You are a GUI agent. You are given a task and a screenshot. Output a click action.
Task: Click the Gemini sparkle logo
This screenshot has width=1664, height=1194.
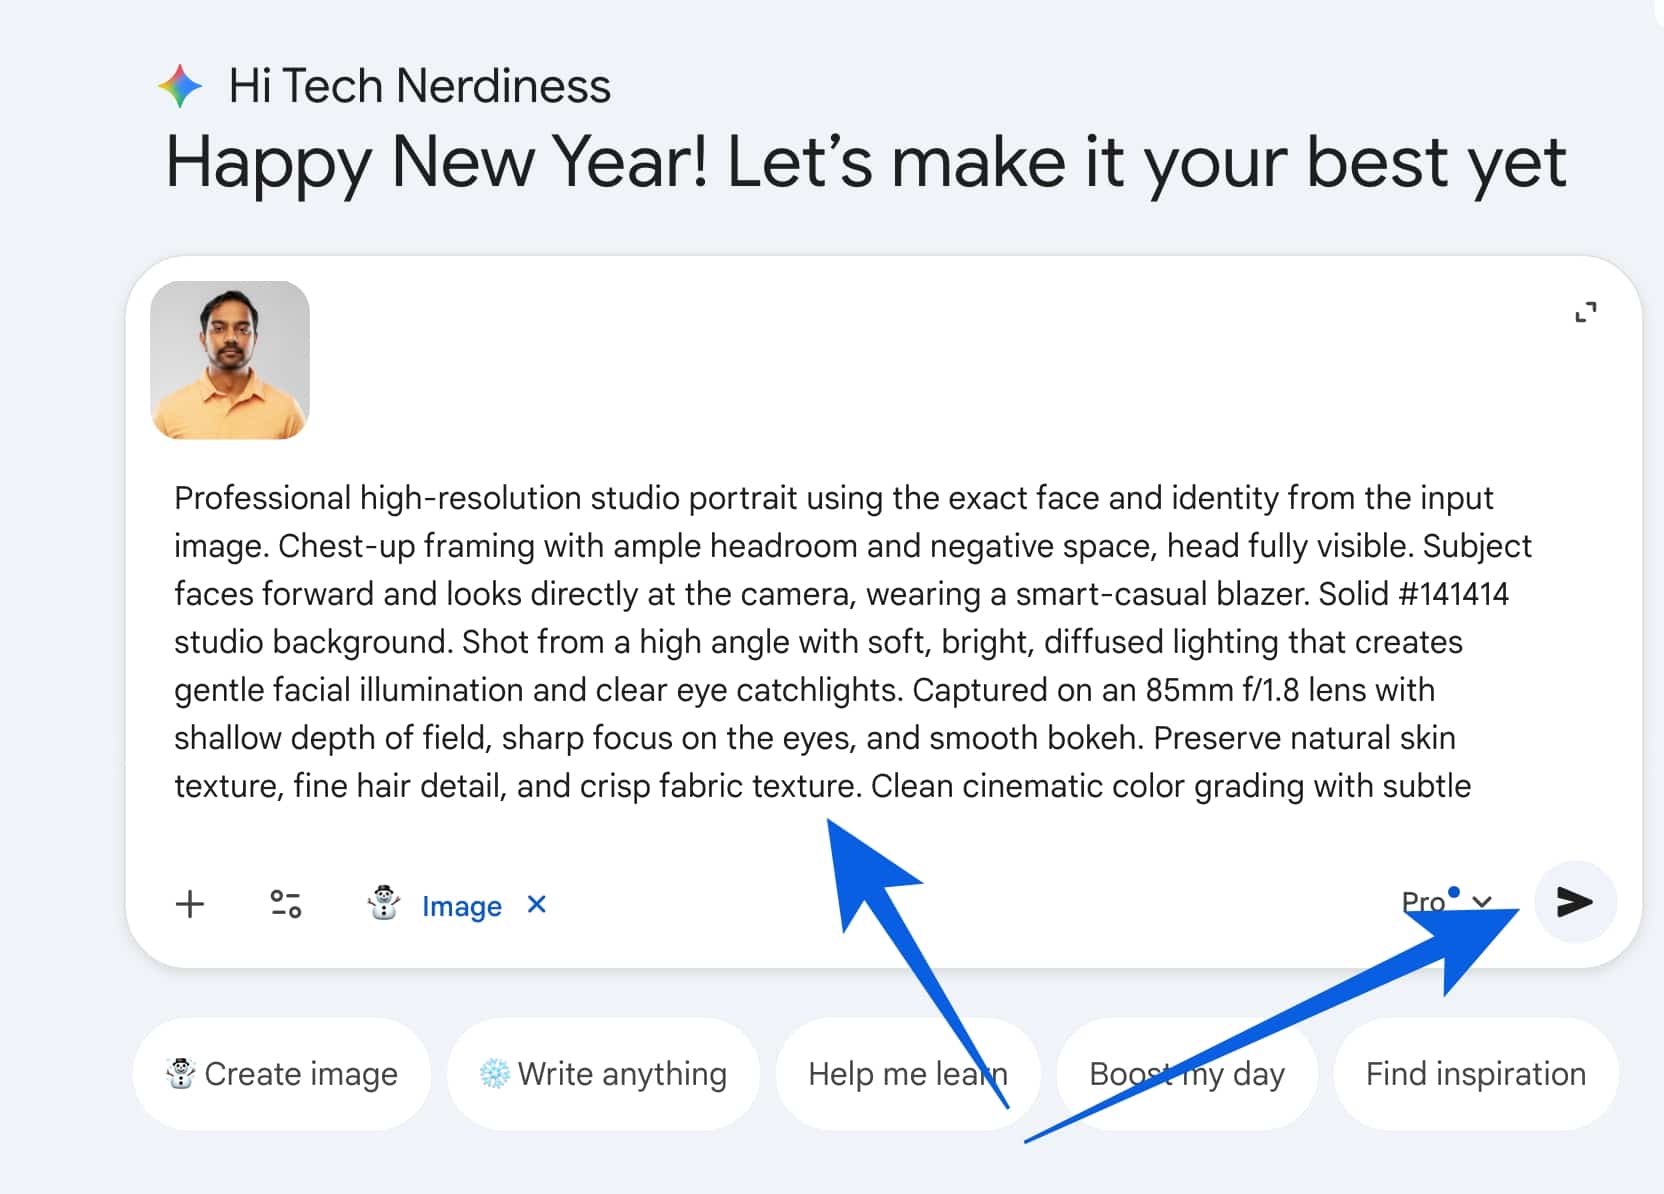tap(181, 85)
